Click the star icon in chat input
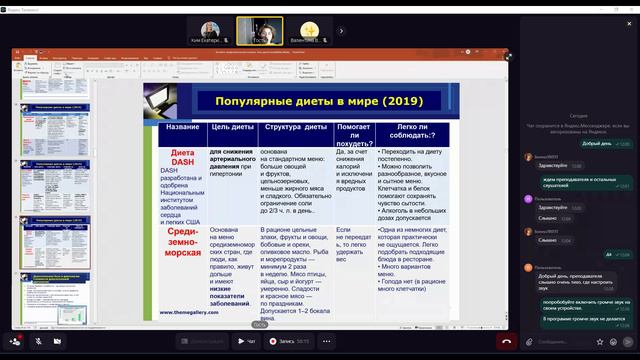 click(x=600, y=342)
